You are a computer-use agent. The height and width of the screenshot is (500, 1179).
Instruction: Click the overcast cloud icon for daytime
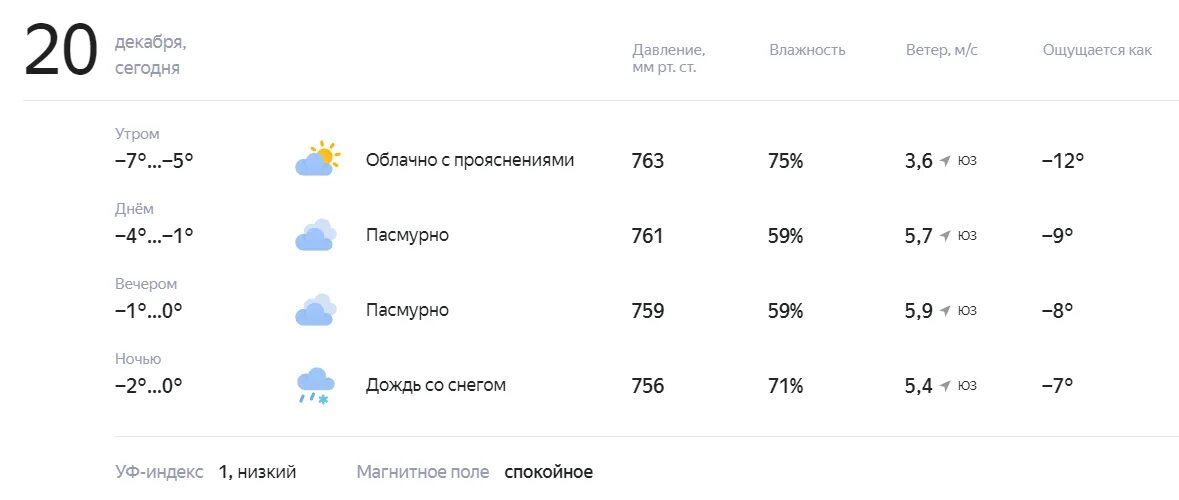(x=316, y=235)
